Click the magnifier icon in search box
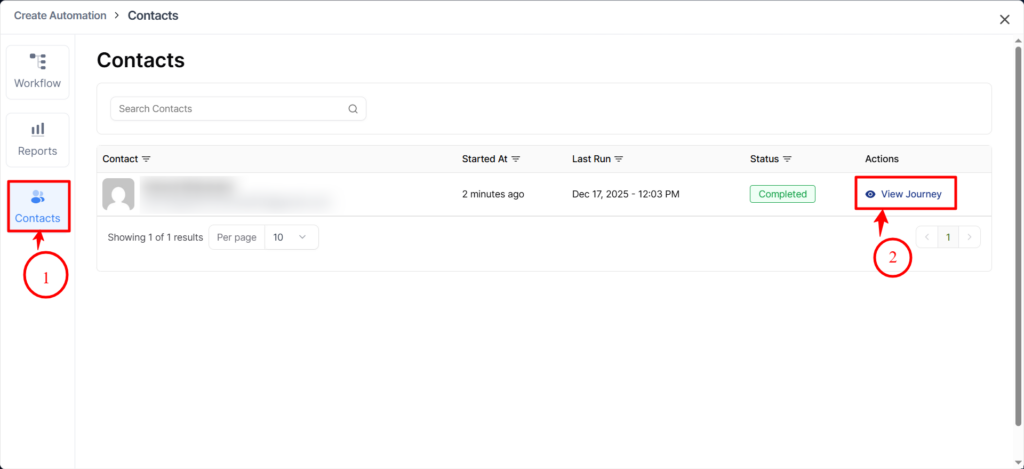The image size is (1024, 469). click(x=353, y=109)
